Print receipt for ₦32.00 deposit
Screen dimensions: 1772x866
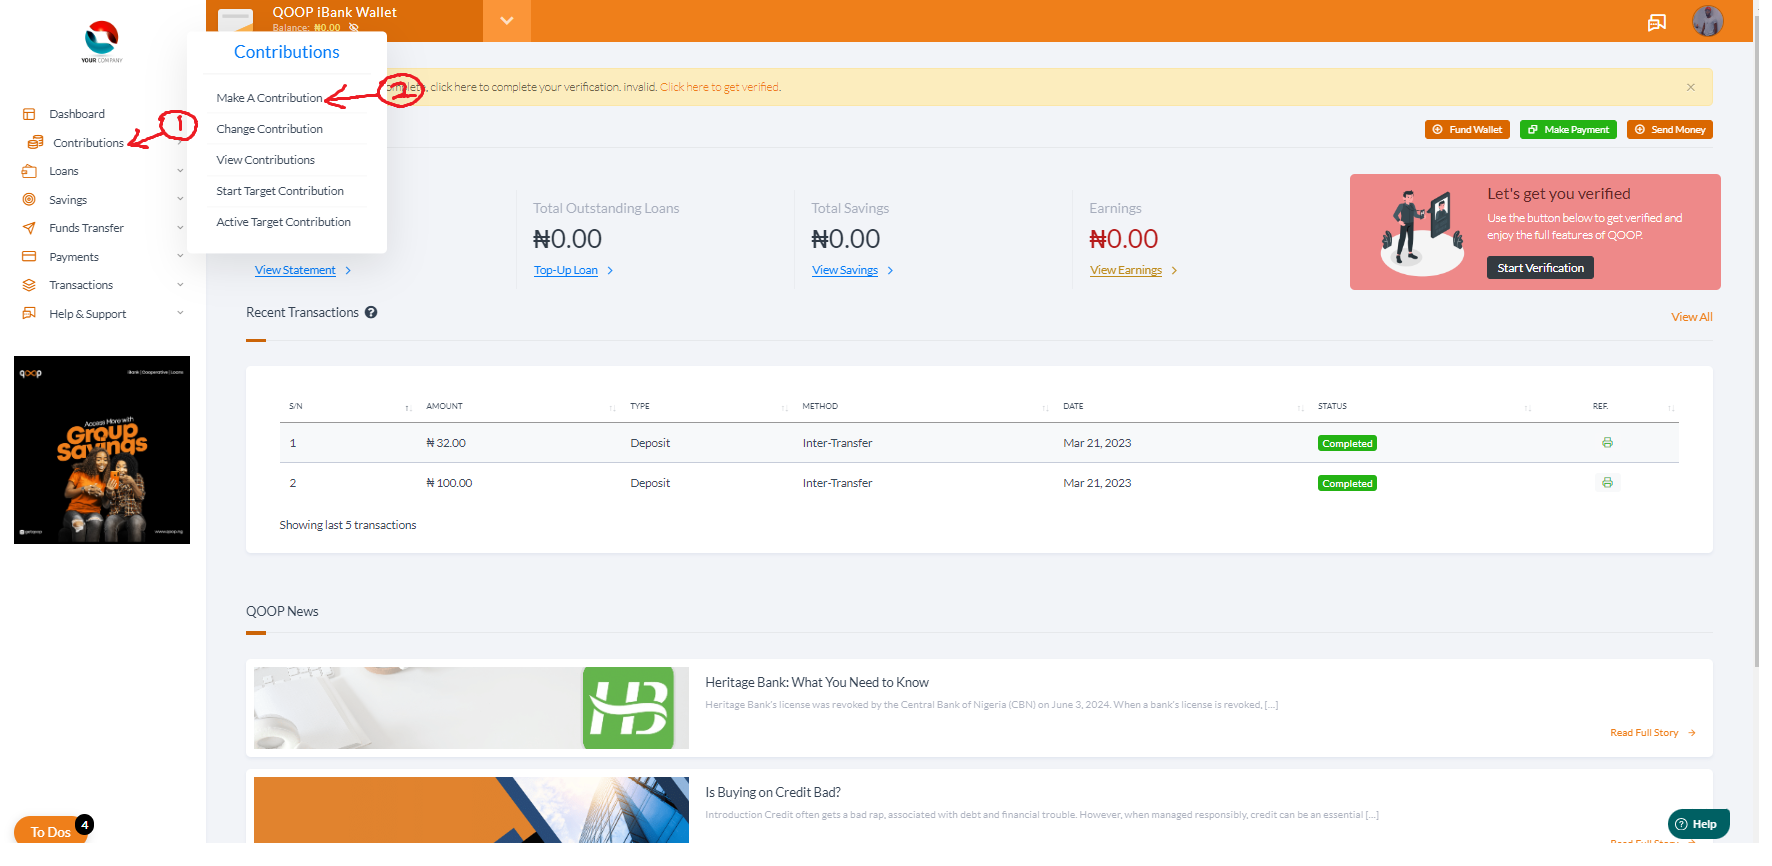point(1607,442)
